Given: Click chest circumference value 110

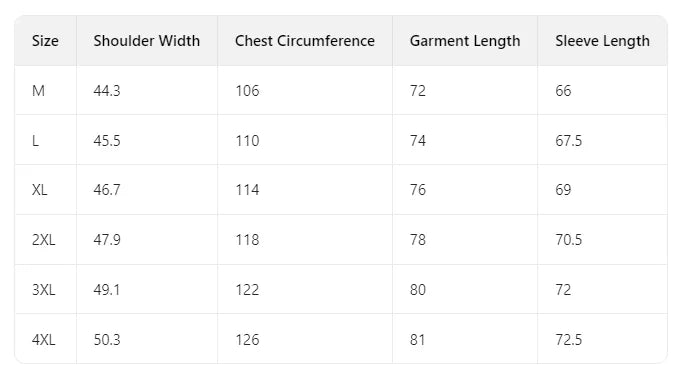Looking at the screenshot, I should click(247, 141).
